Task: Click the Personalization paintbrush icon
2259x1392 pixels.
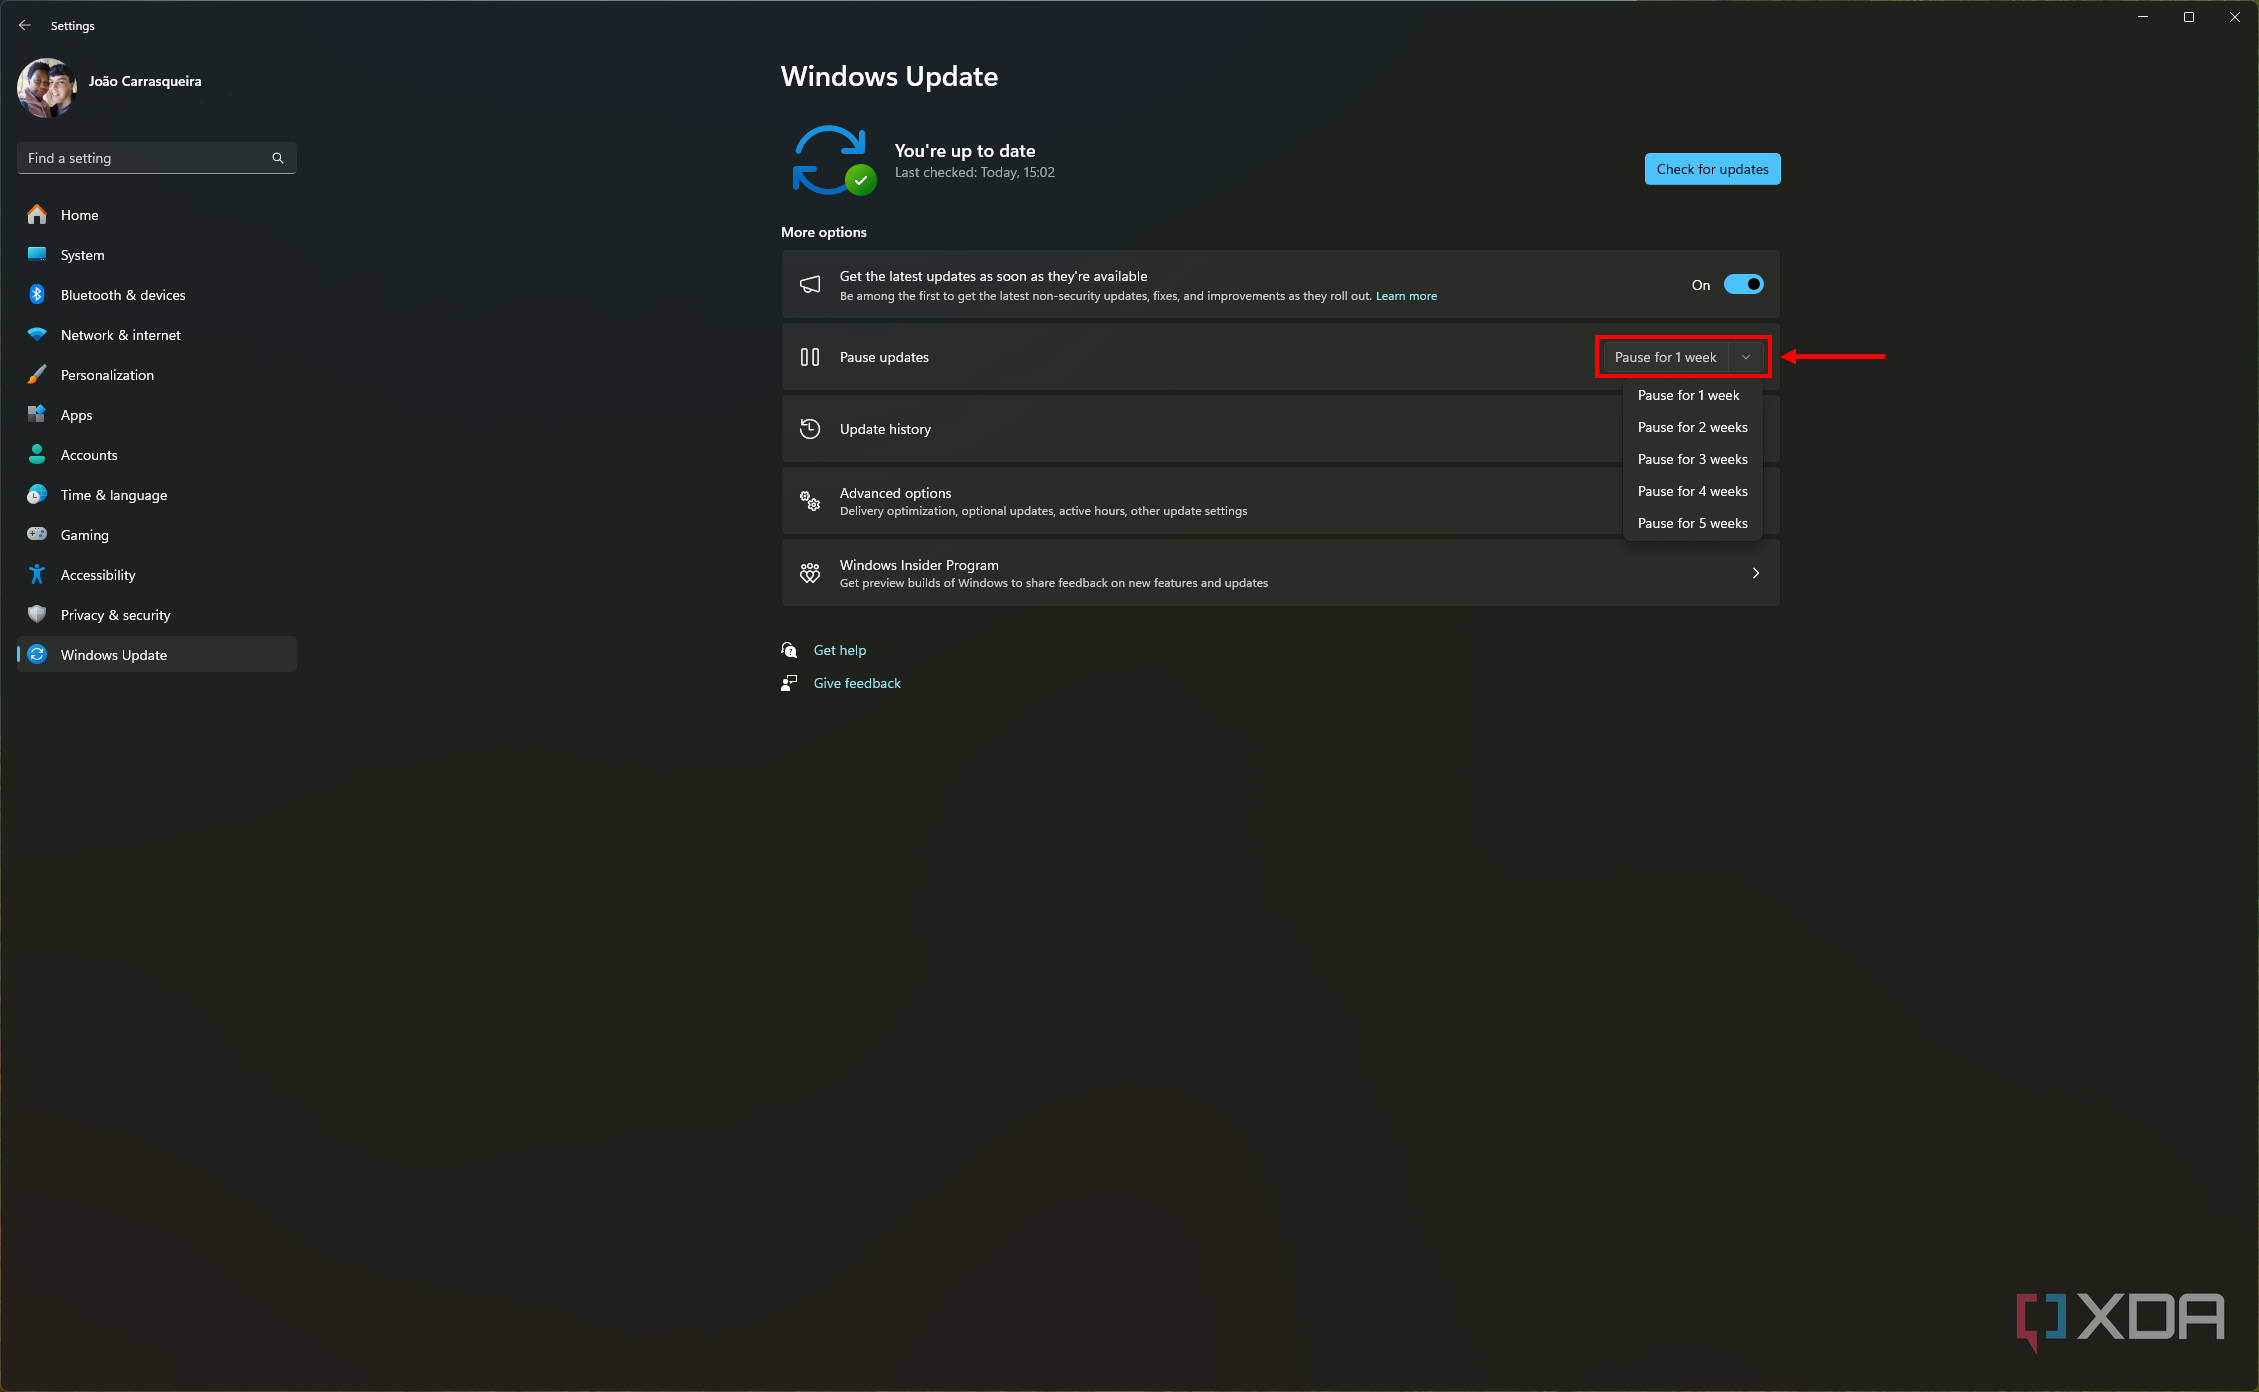Action: tap(37, 374)
